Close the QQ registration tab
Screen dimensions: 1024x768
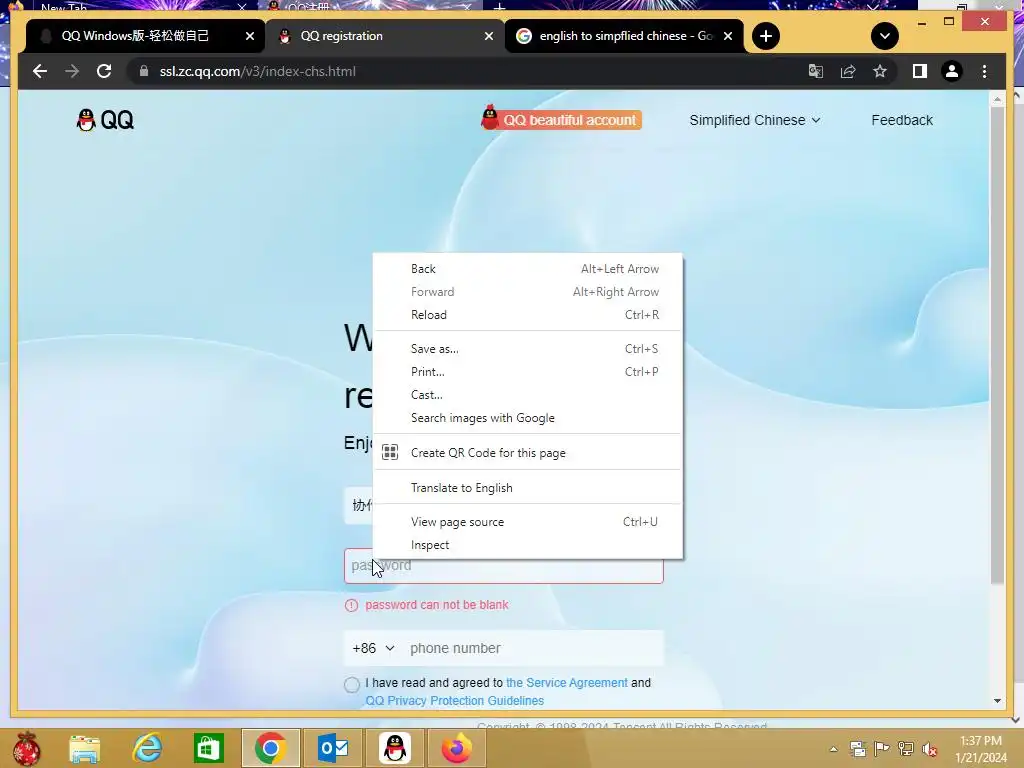pos(488,37)
